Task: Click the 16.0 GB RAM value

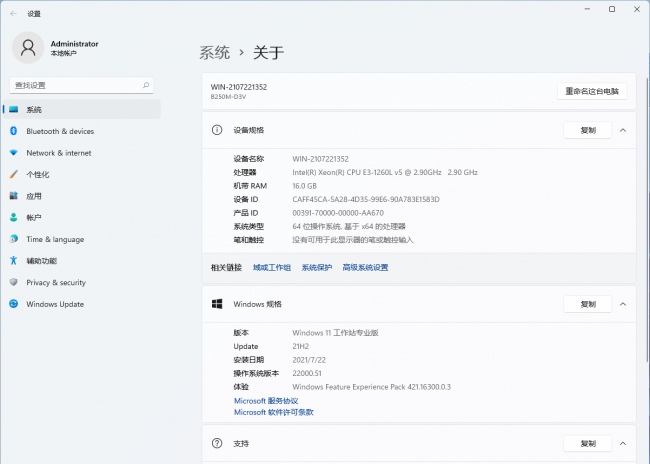Action: pos(304,186)
